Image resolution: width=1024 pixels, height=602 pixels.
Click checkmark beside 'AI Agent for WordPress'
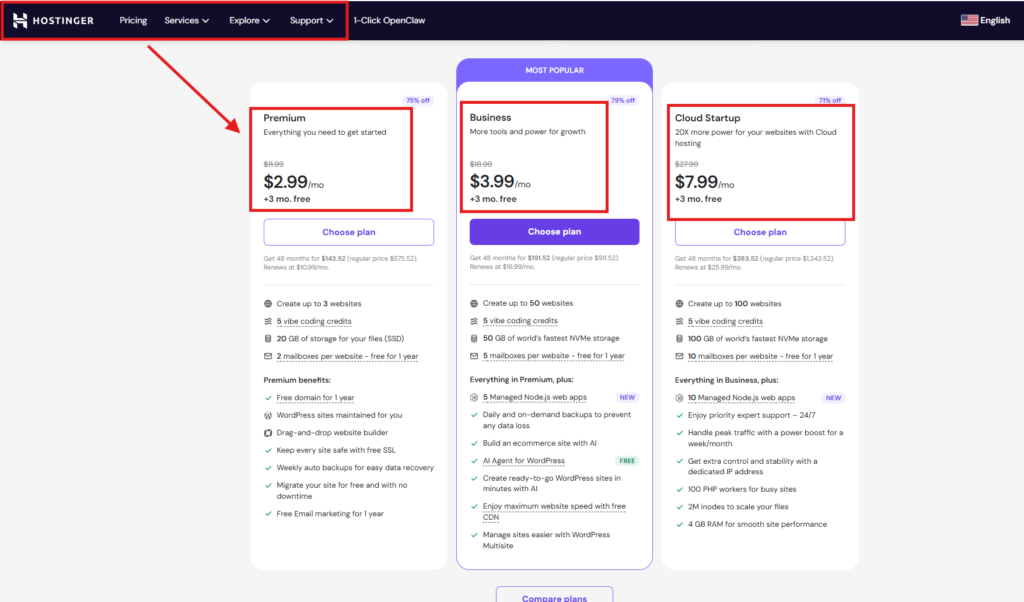[474, 461]
